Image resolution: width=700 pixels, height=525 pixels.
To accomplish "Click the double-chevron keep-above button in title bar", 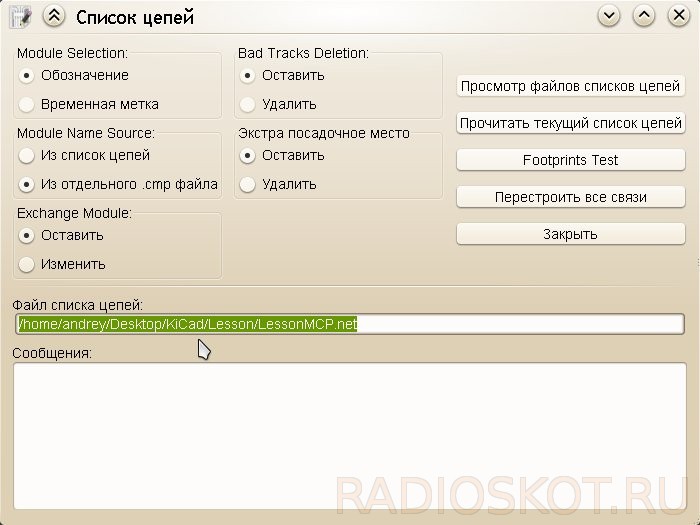I will [x=54, y=16].
